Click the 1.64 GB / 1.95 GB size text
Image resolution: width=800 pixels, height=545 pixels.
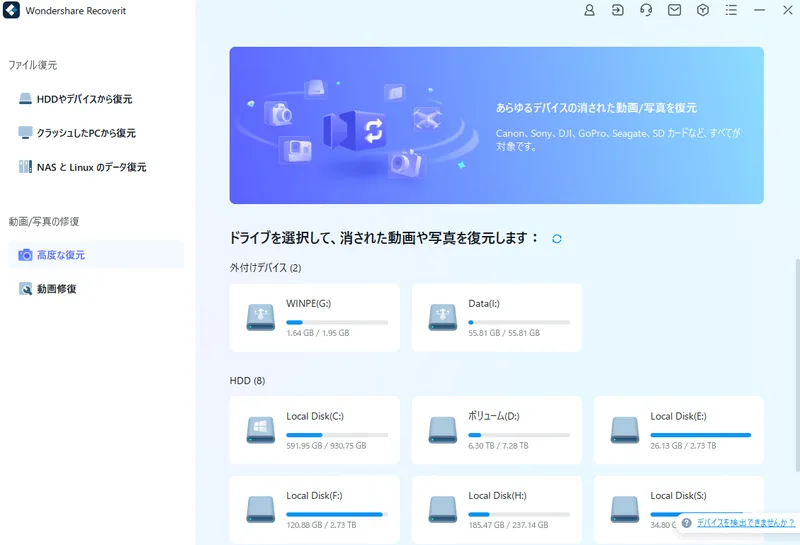(318, 333)
